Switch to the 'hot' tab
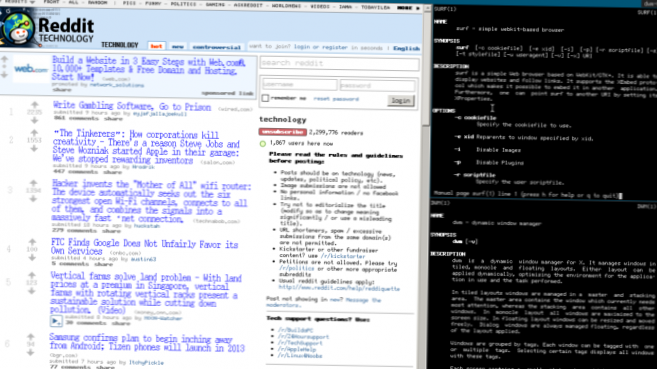This screenshot has width=657, height=369. click(x=156, y=46)
